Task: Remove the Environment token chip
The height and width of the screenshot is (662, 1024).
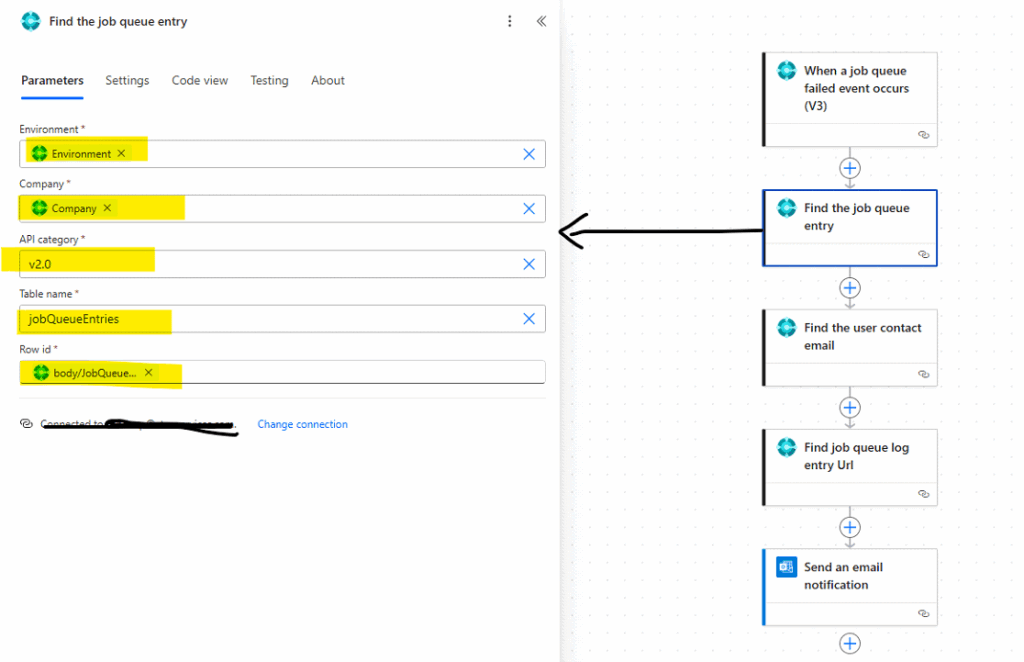Action: click(x=121, y=154)
